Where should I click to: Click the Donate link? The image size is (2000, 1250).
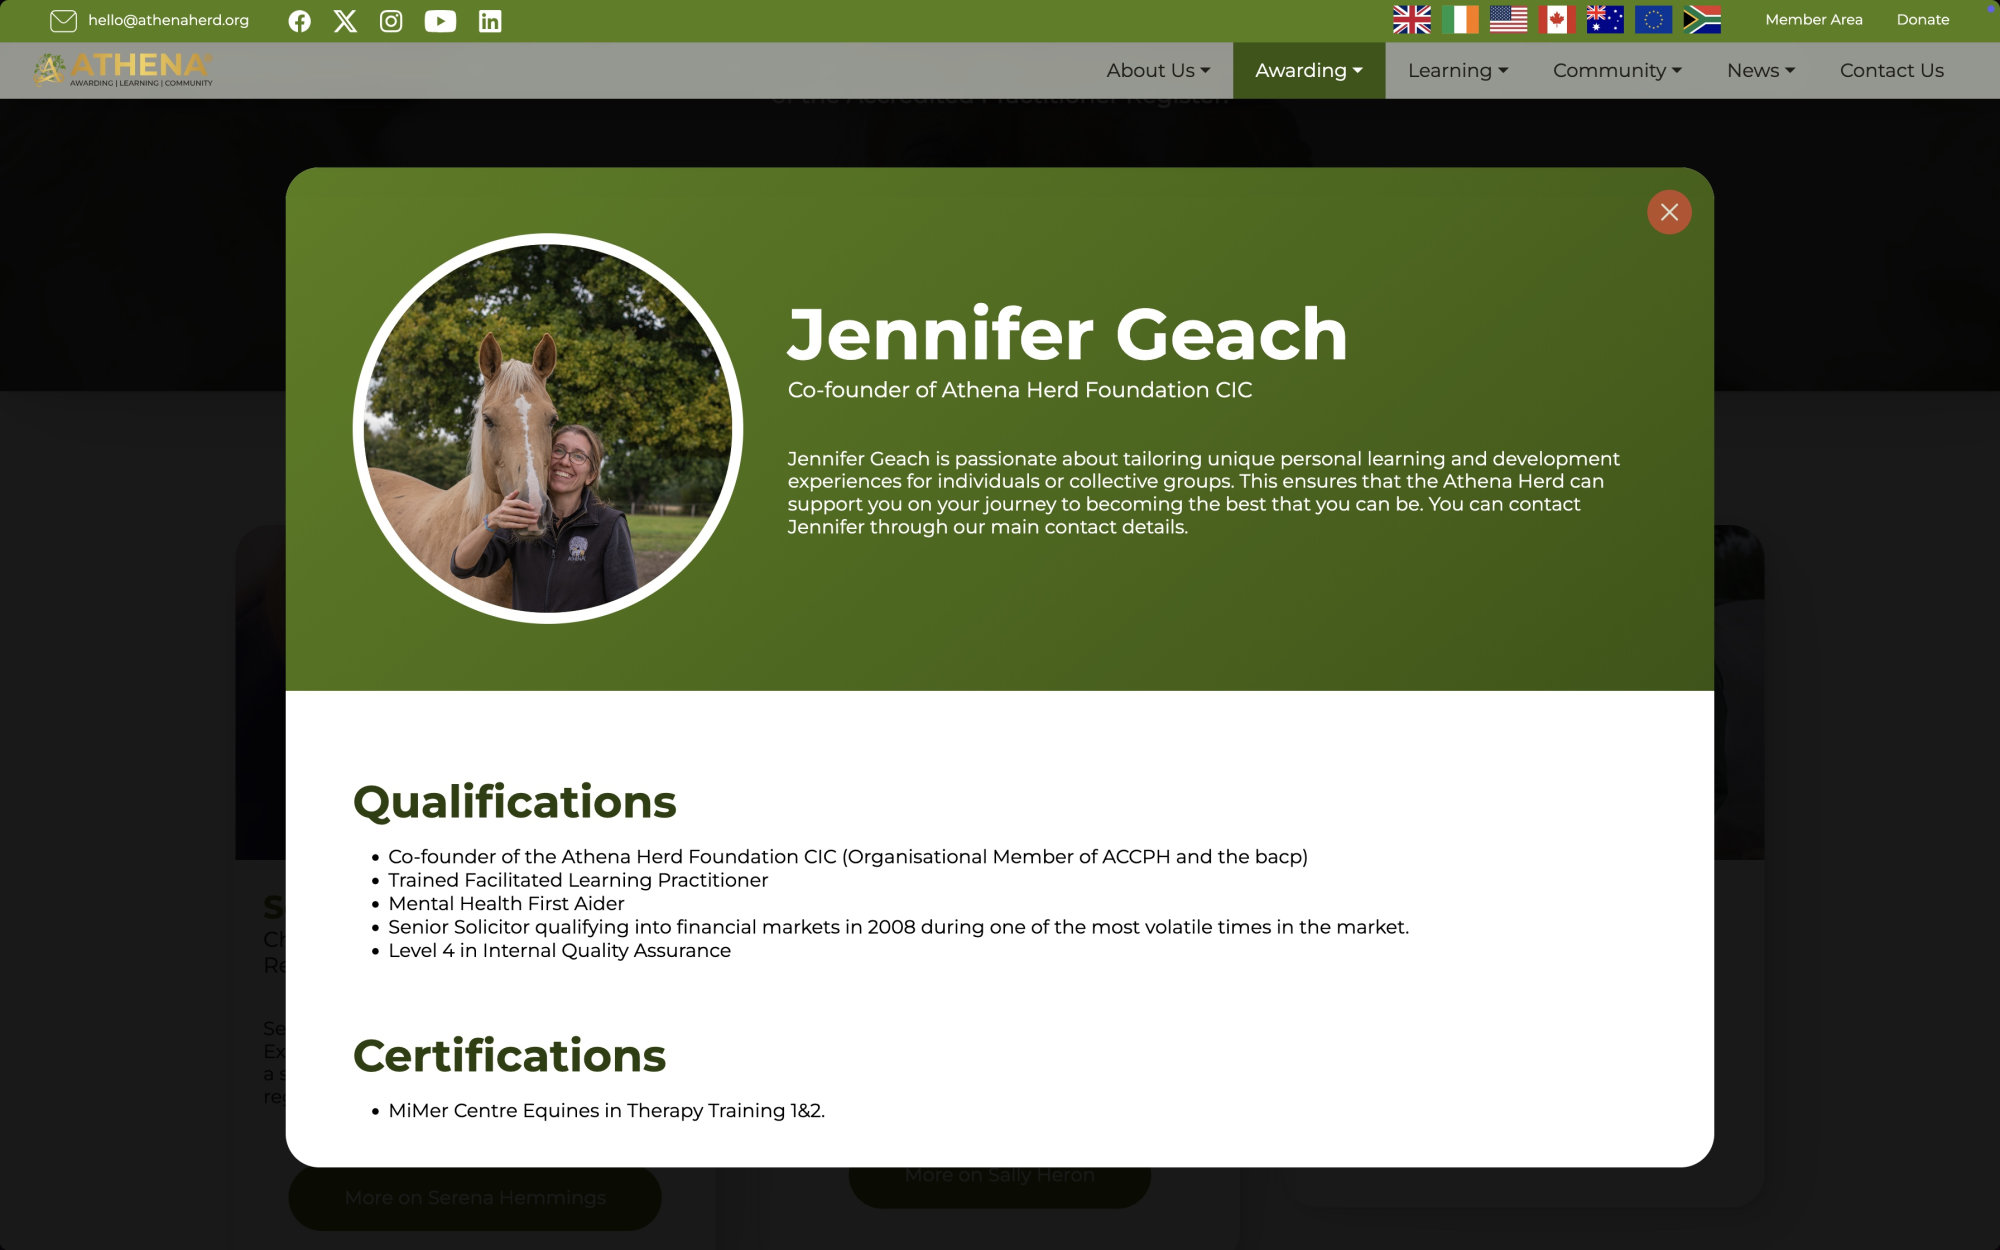[1923, 20]
